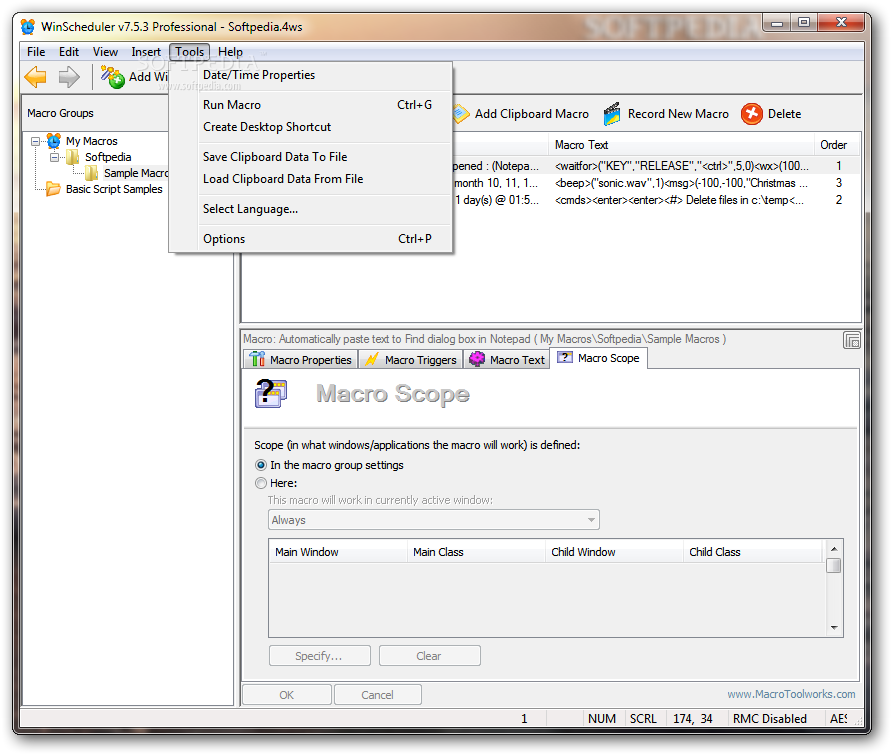892x755 pixels.
Task: Click the Clear button
Action: click(430, 655)
